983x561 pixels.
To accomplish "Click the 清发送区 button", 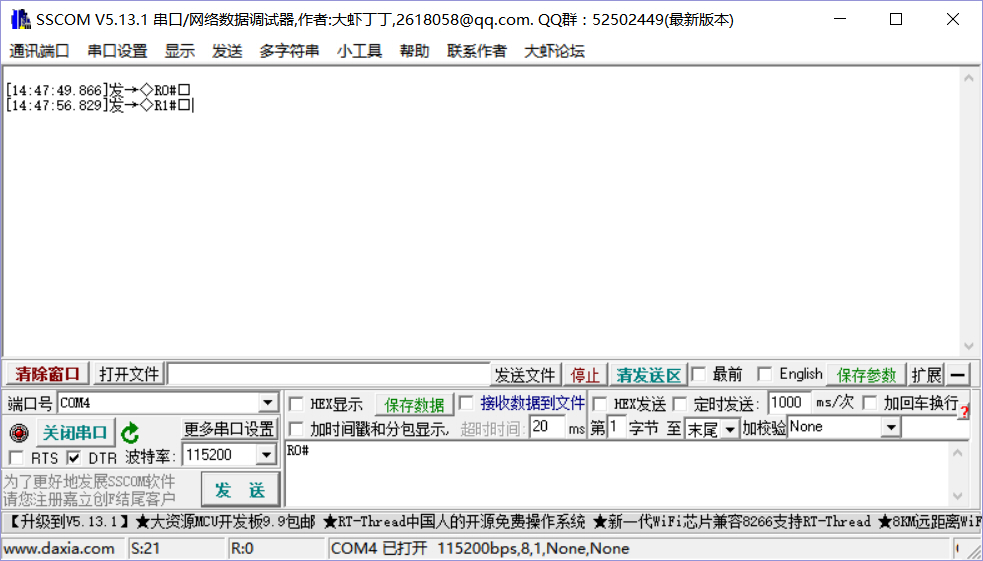I will pos(648,375).
